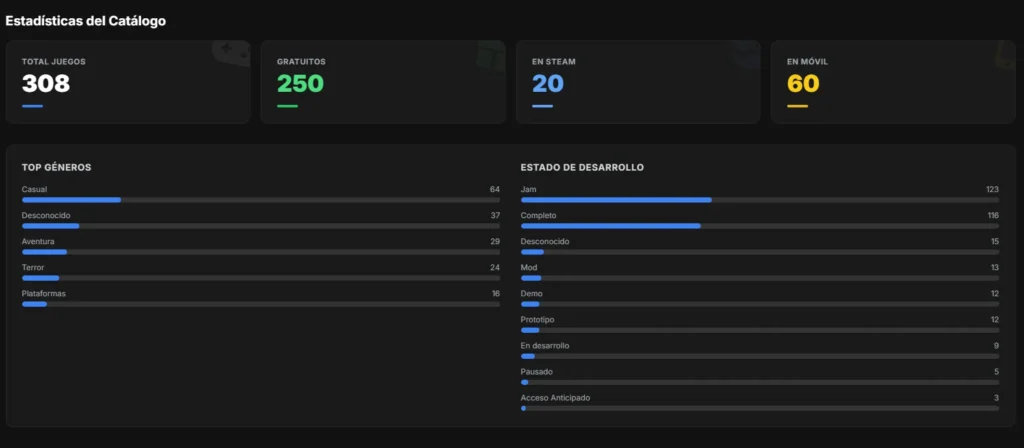1024x448 pixels.
Task: Click the En Steam count of 20
Action: pos(548,84)
